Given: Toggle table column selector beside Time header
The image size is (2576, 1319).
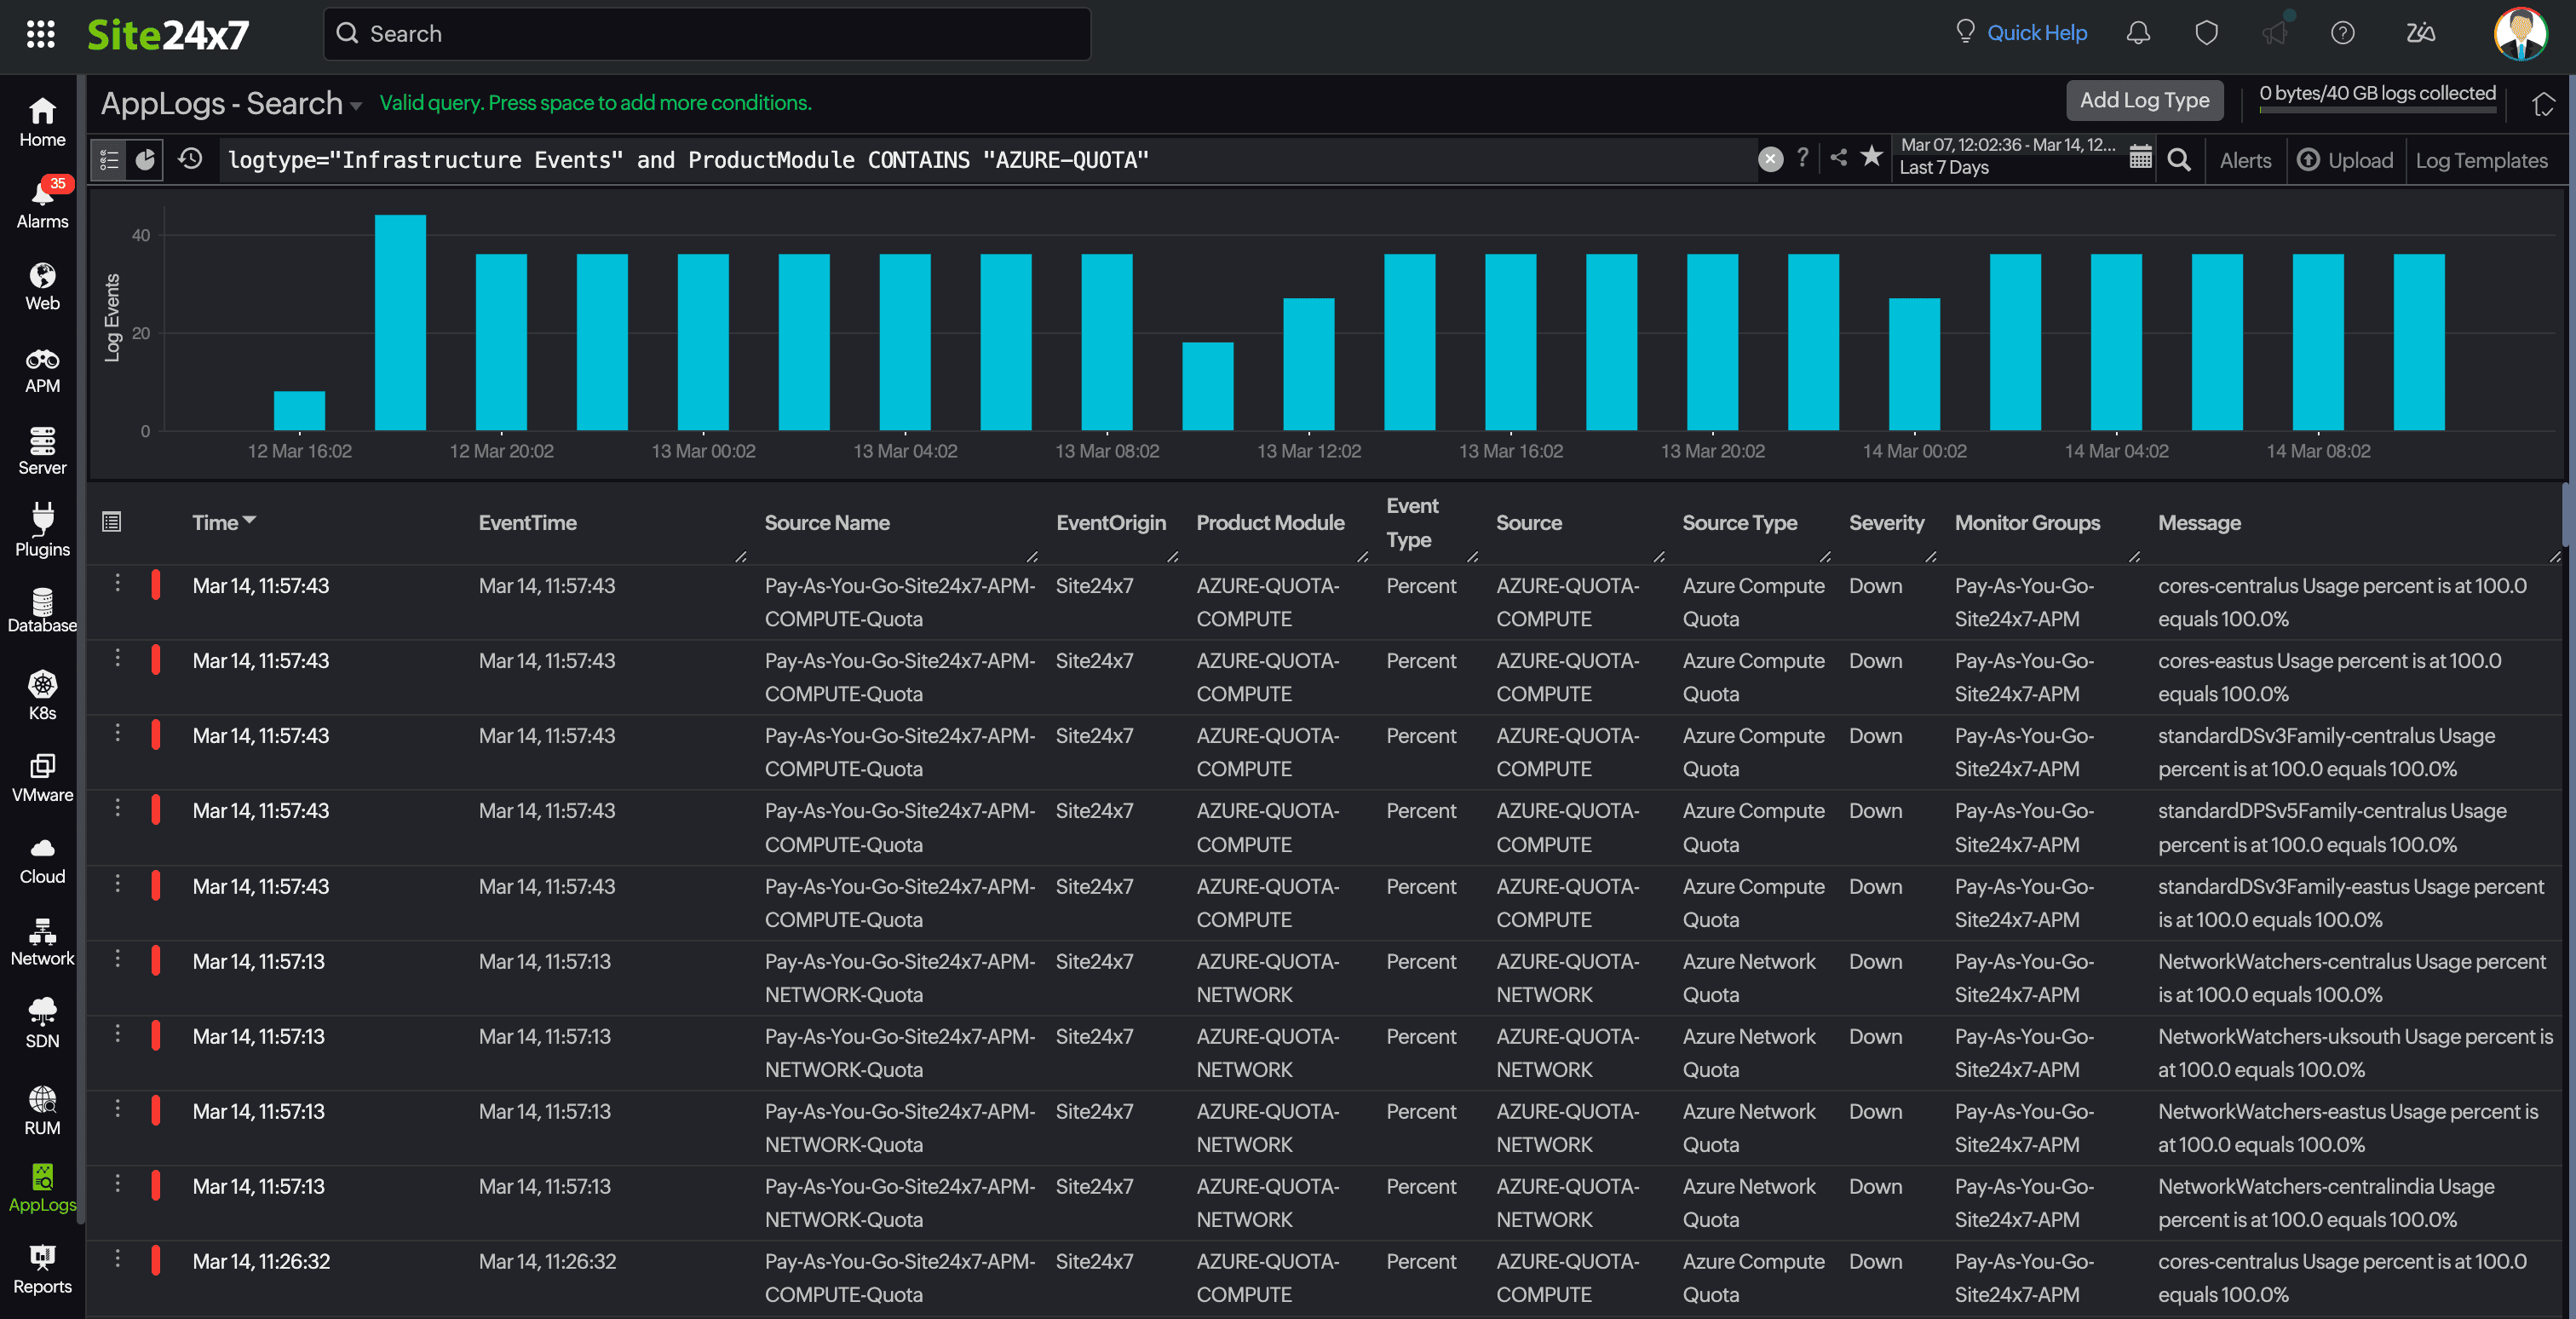Looking at the screenshot, I should [112, 521].
